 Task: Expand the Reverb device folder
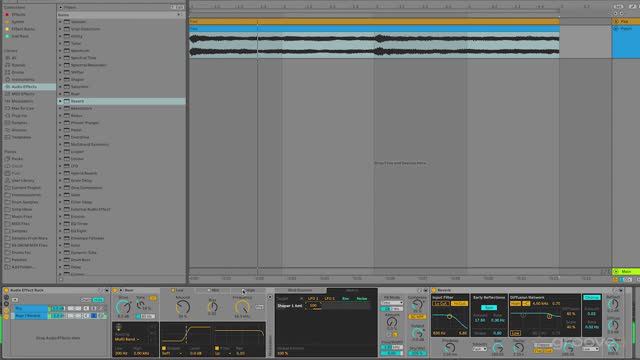click(60, 101)
